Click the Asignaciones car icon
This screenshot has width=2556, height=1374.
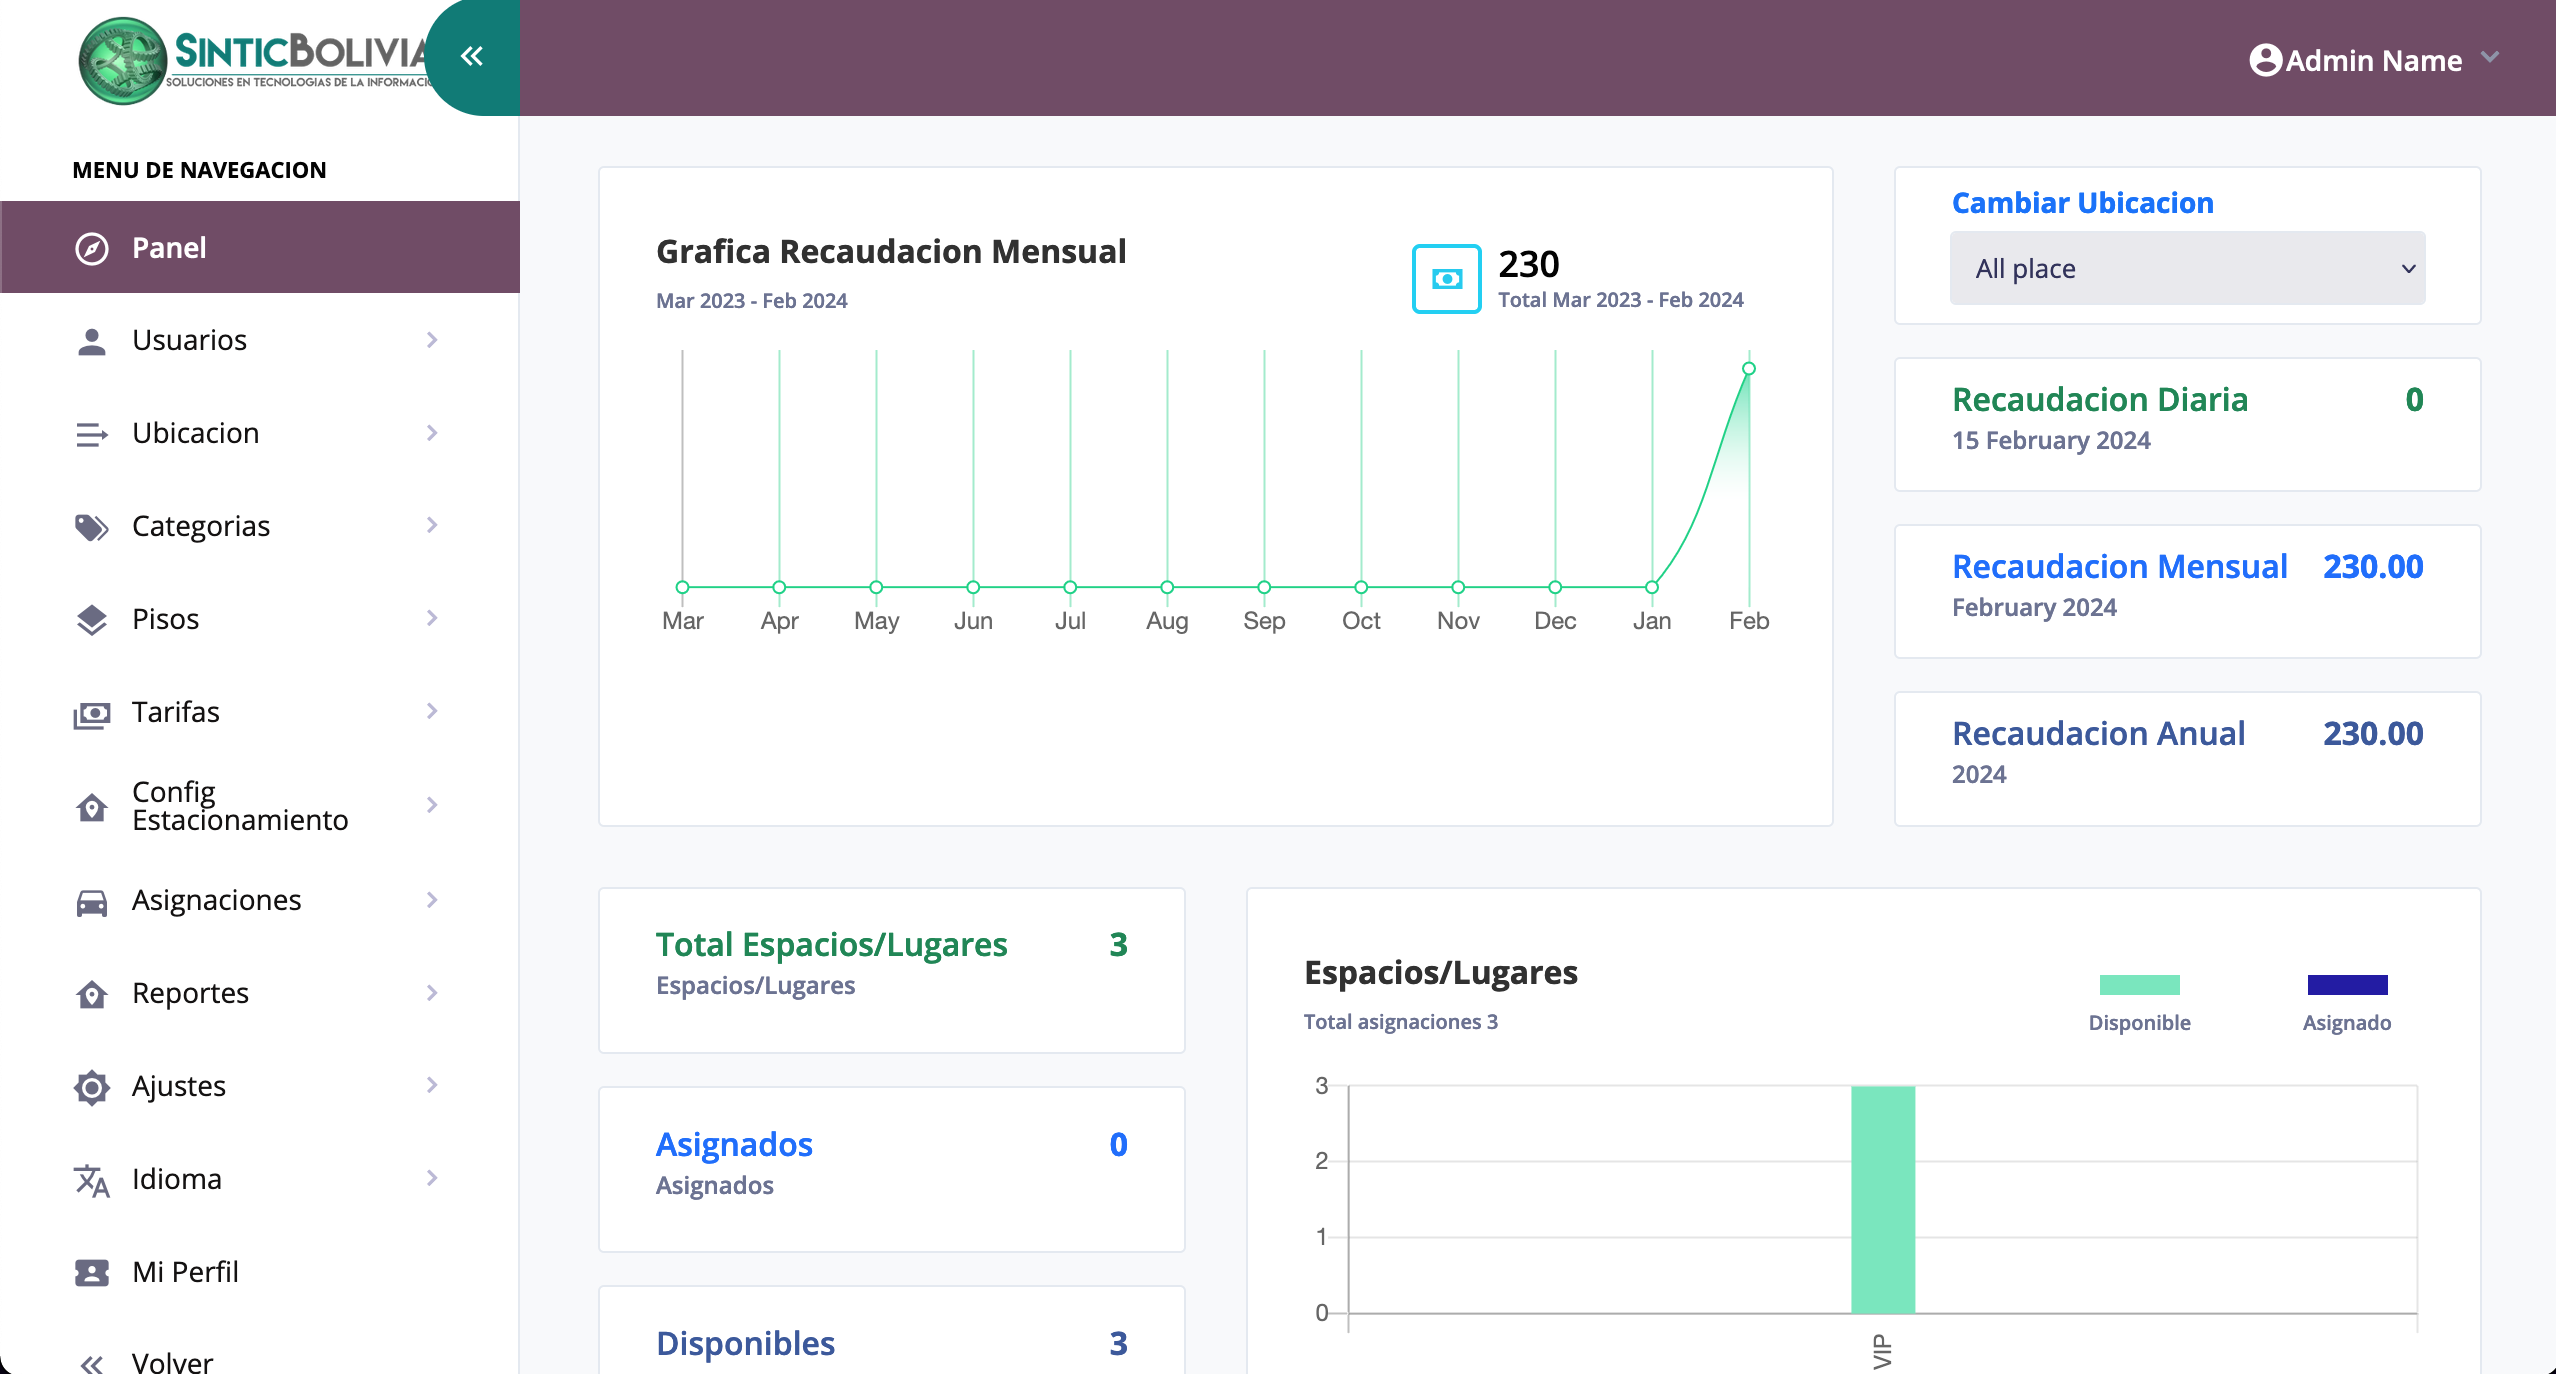tap(91, 902)
